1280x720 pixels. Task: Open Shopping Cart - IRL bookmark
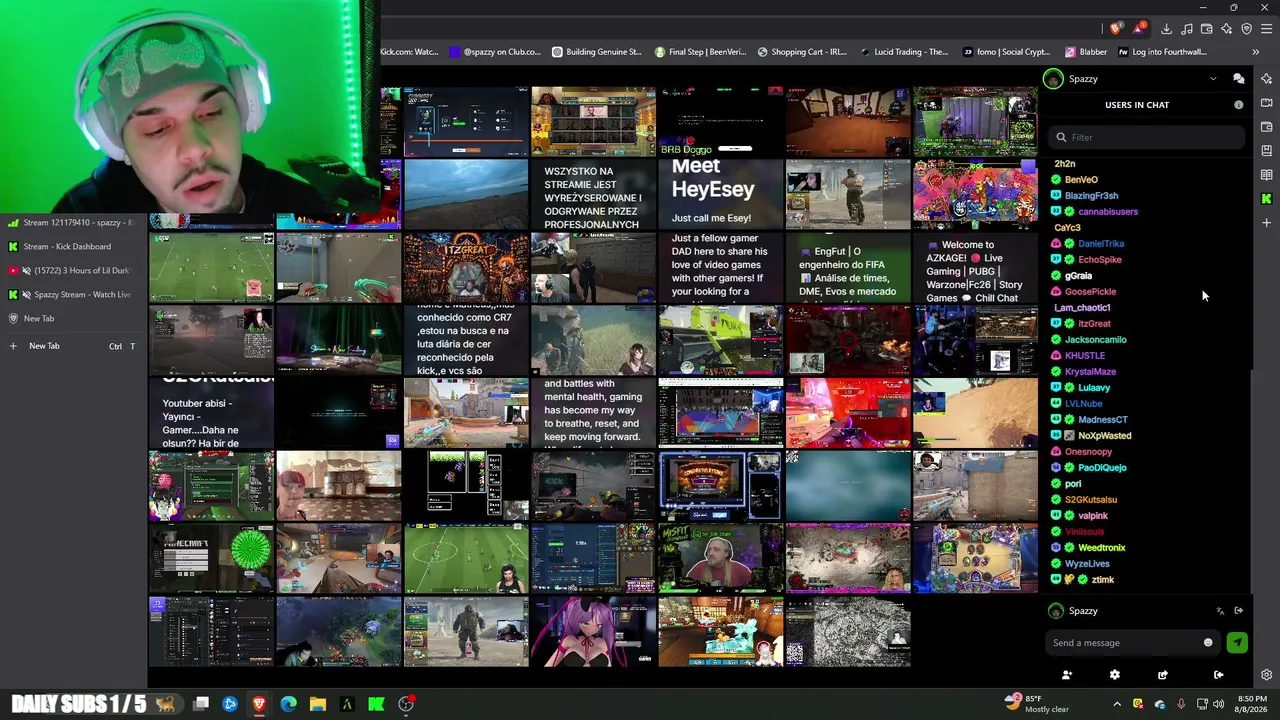[x=802, y=52]
